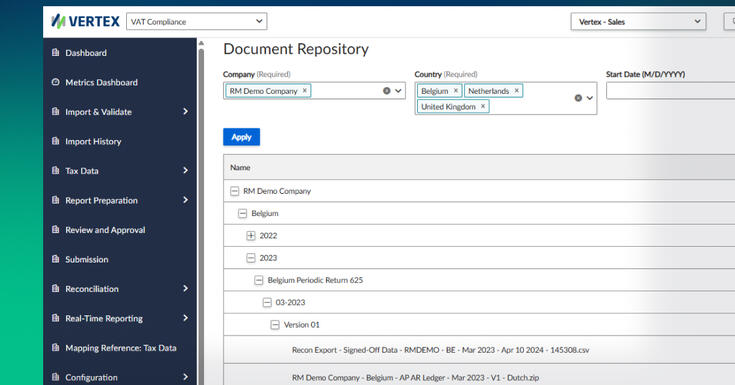Click the Dashboard sidebar icon

(56, 53)
